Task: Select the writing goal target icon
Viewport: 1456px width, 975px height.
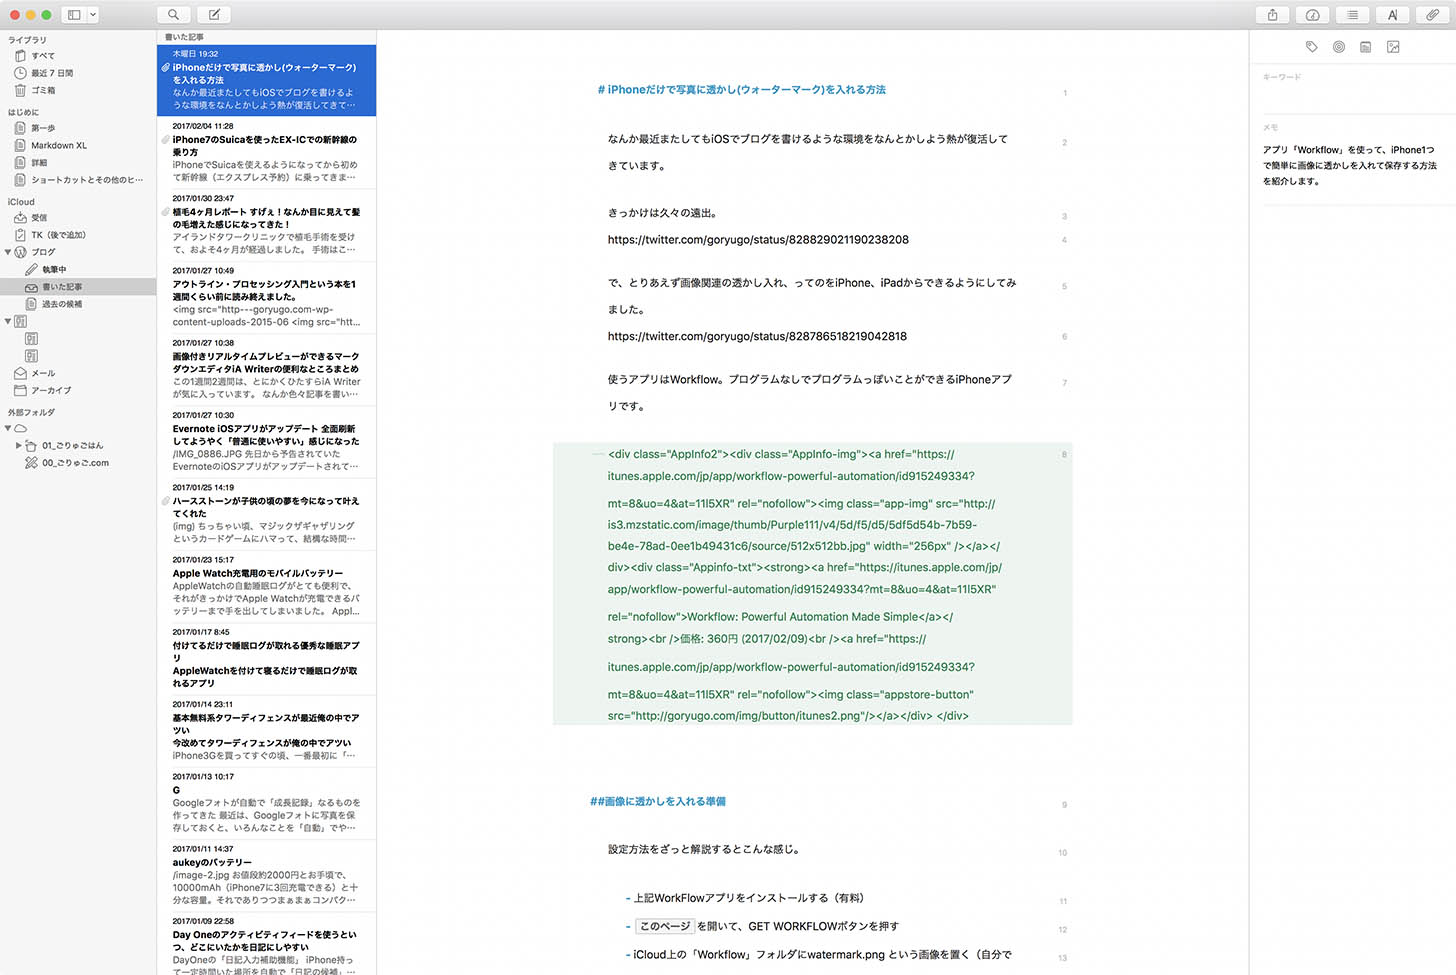Action: coord(1338,47)
